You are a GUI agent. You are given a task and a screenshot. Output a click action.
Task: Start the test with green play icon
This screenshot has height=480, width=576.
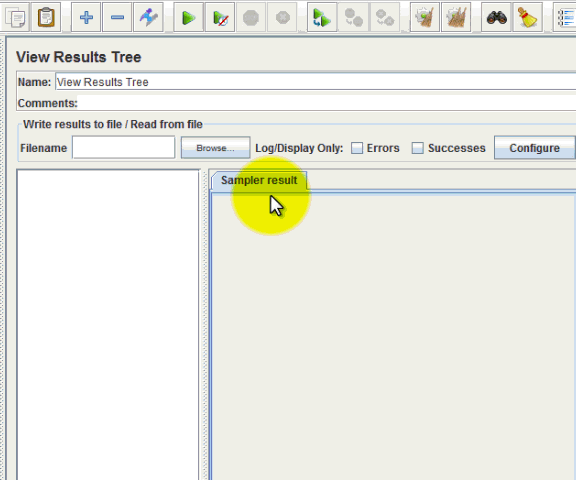click(x=188, y=17)
